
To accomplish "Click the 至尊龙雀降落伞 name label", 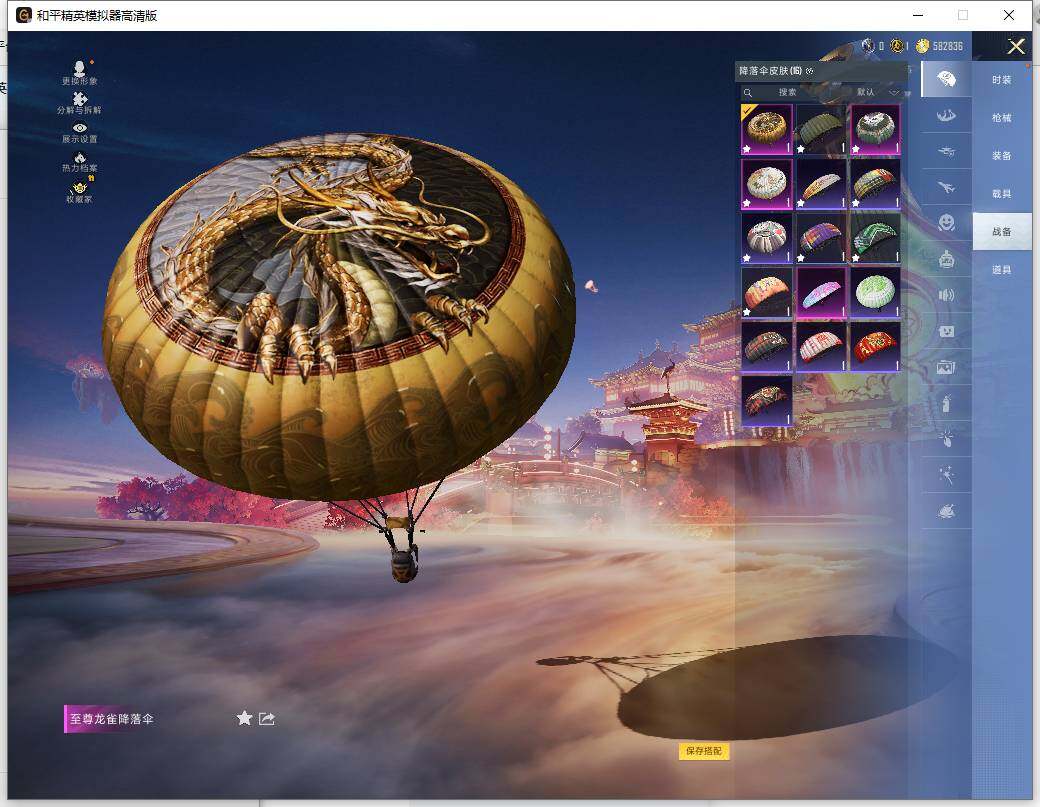I will point(111,719).
